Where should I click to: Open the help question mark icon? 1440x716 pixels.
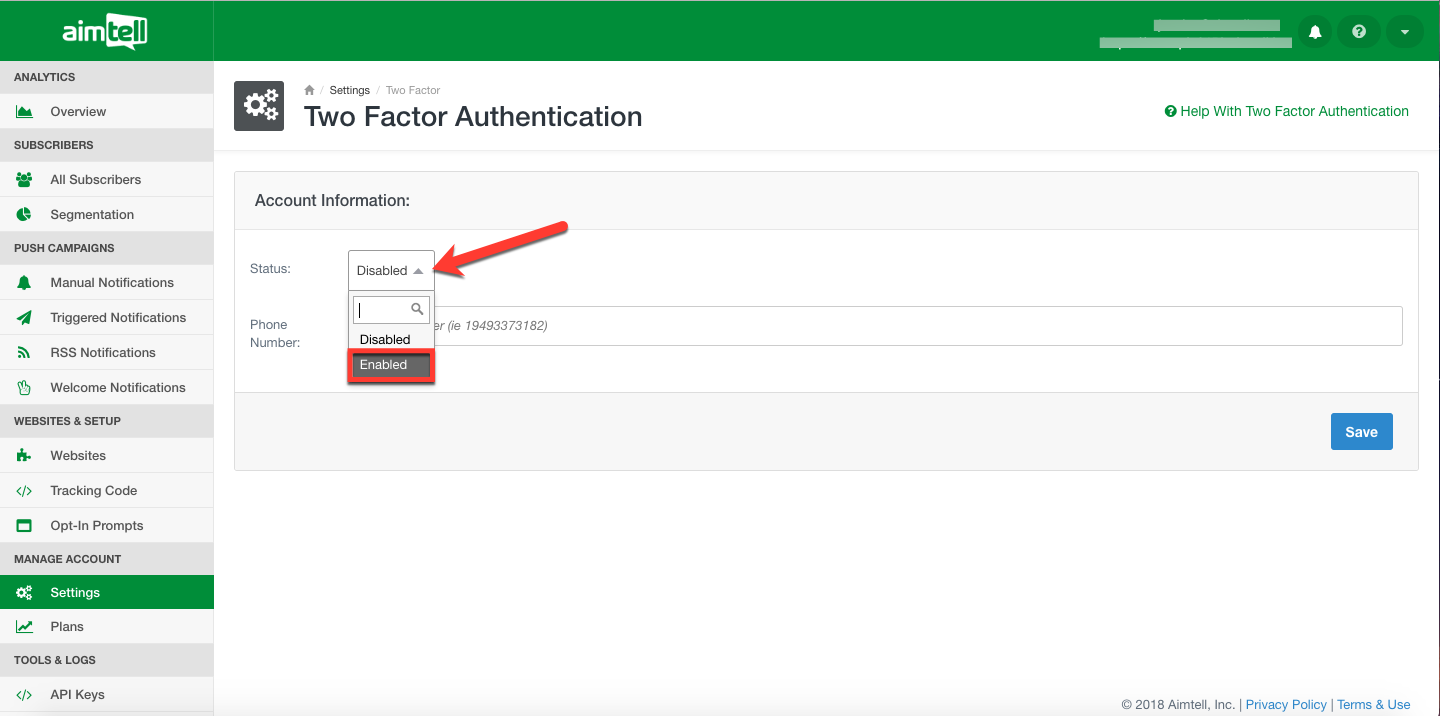click(1359, 32)
